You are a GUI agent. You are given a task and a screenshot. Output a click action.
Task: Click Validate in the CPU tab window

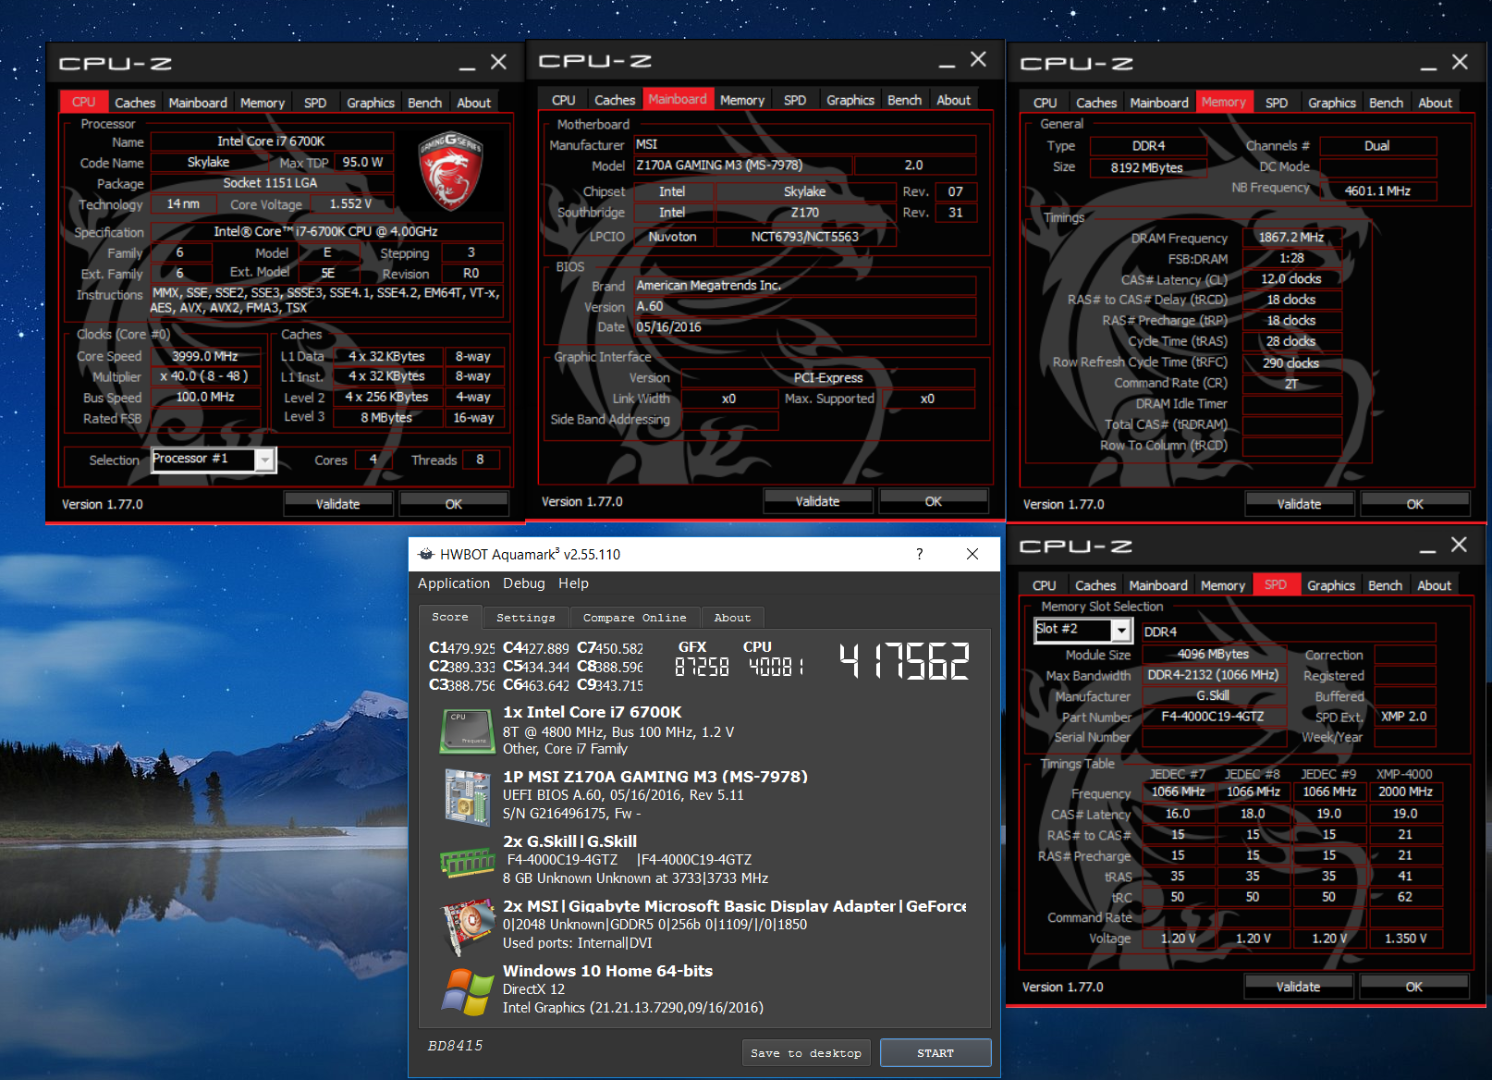pos(338,504)
